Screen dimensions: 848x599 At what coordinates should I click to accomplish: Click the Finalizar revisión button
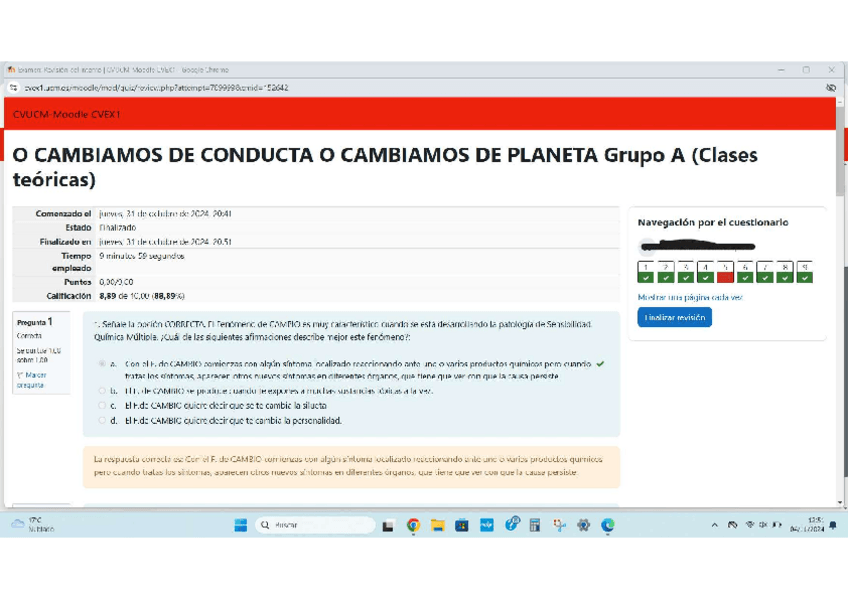(x=674, y=317)
